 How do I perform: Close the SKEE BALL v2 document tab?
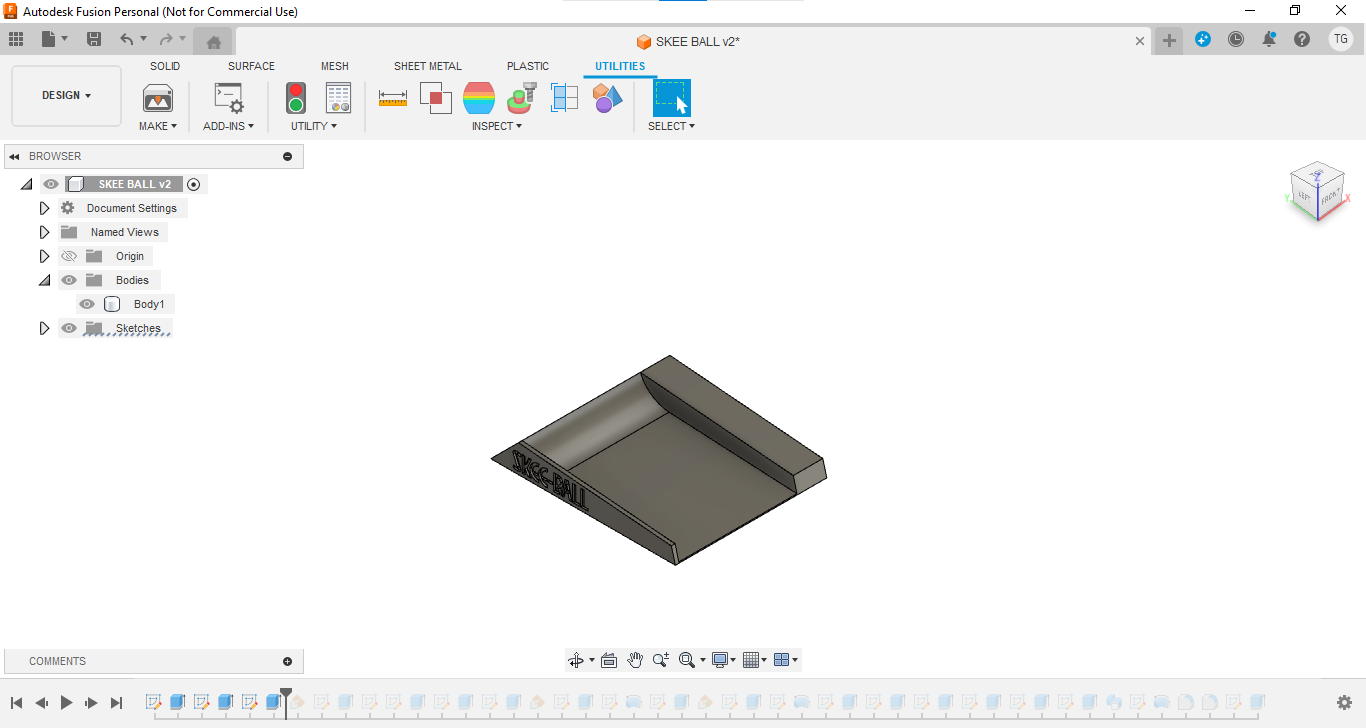pos(1140,41)
